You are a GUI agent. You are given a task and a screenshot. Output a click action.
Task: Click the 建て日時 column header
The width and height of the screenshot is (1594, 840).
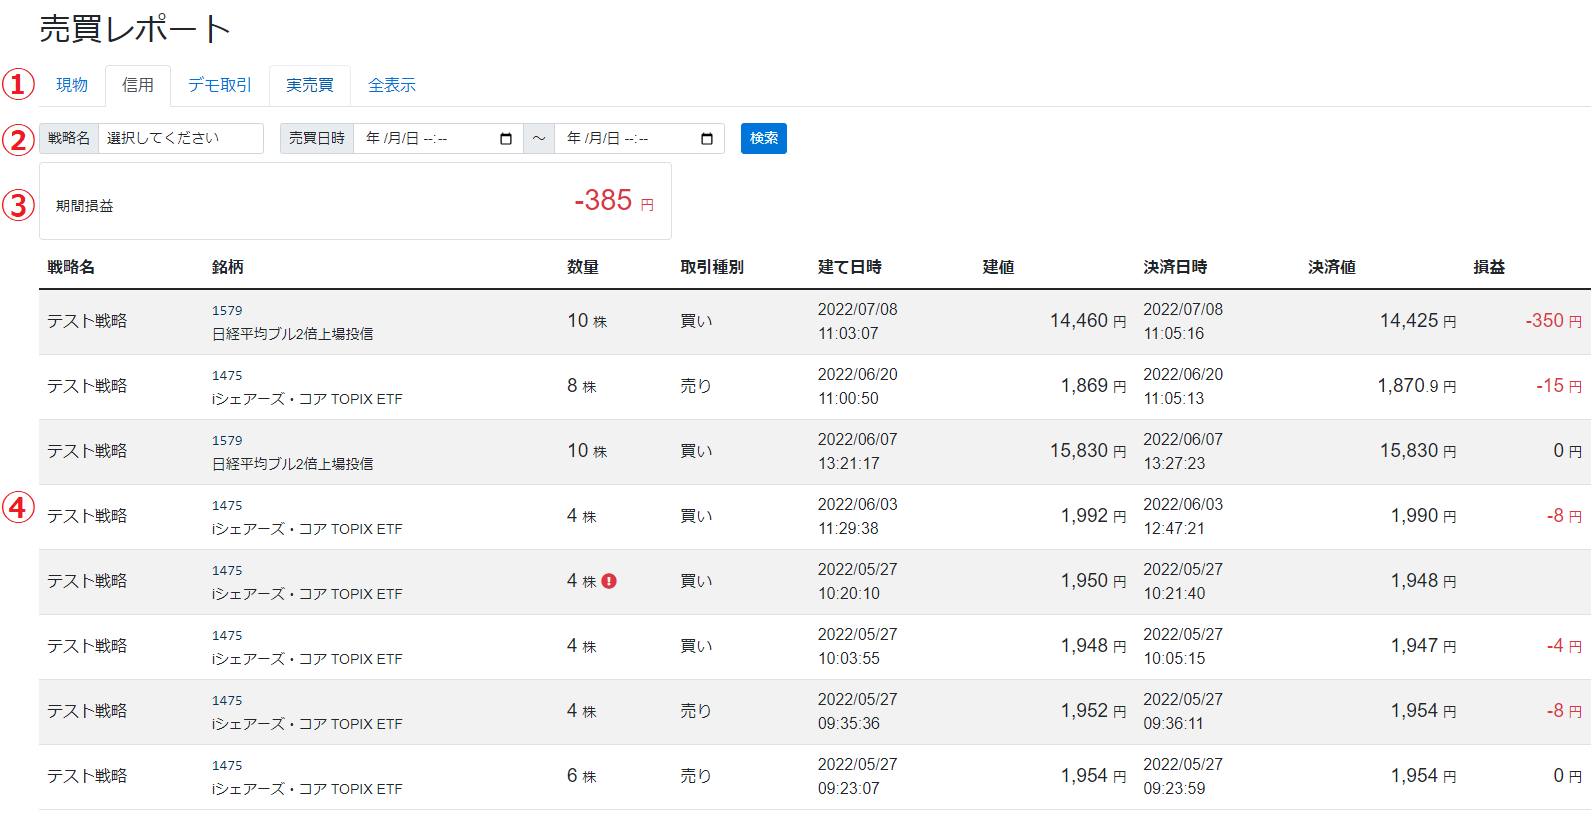pyautogui.click(x=850, y=267)
